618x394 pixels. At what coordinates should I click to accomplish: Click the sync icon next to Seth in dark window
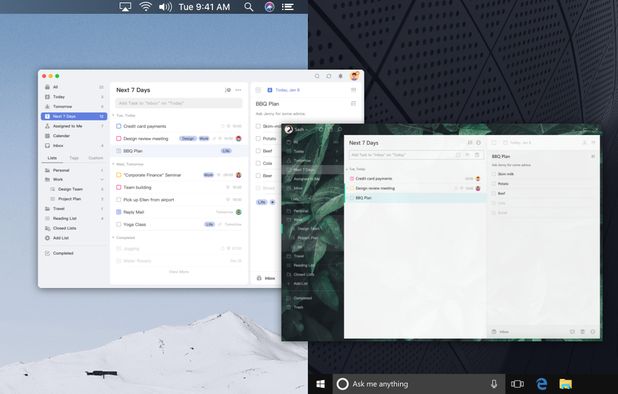pos(321,129)
